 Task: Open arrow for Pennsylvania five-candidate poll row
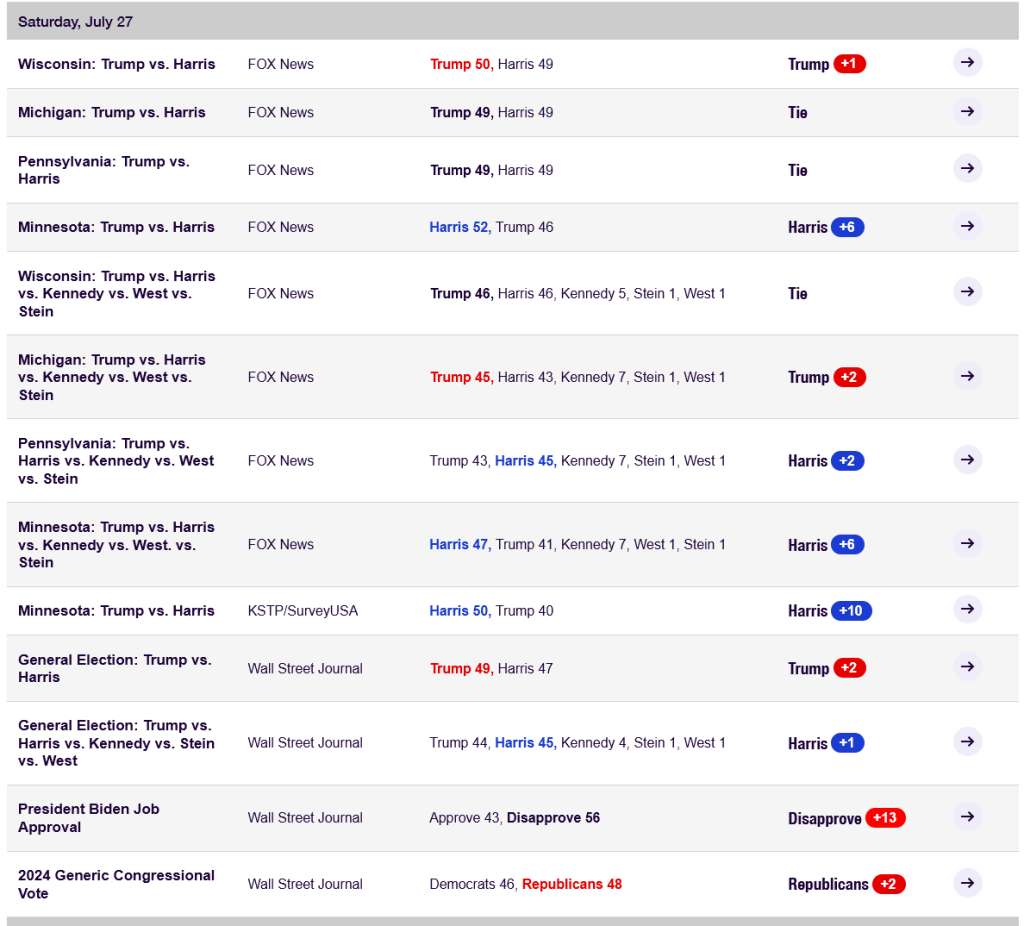[967, 460]
